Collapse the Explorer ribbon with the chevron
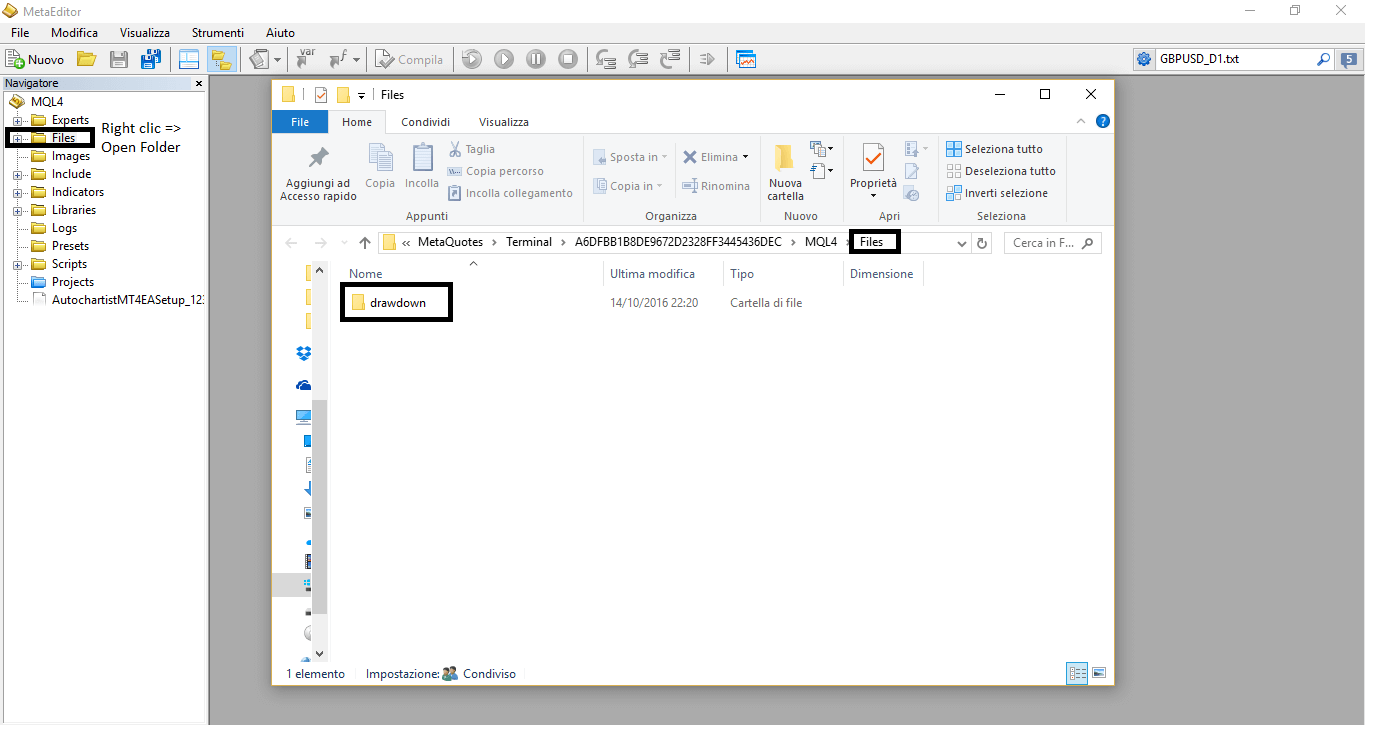Screen dimensions: 1380x738 (1082, 122)
